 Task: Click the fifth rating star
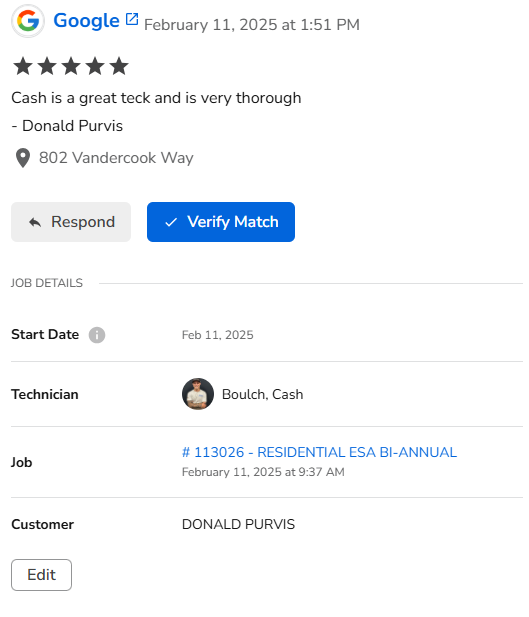click(119, 66)
